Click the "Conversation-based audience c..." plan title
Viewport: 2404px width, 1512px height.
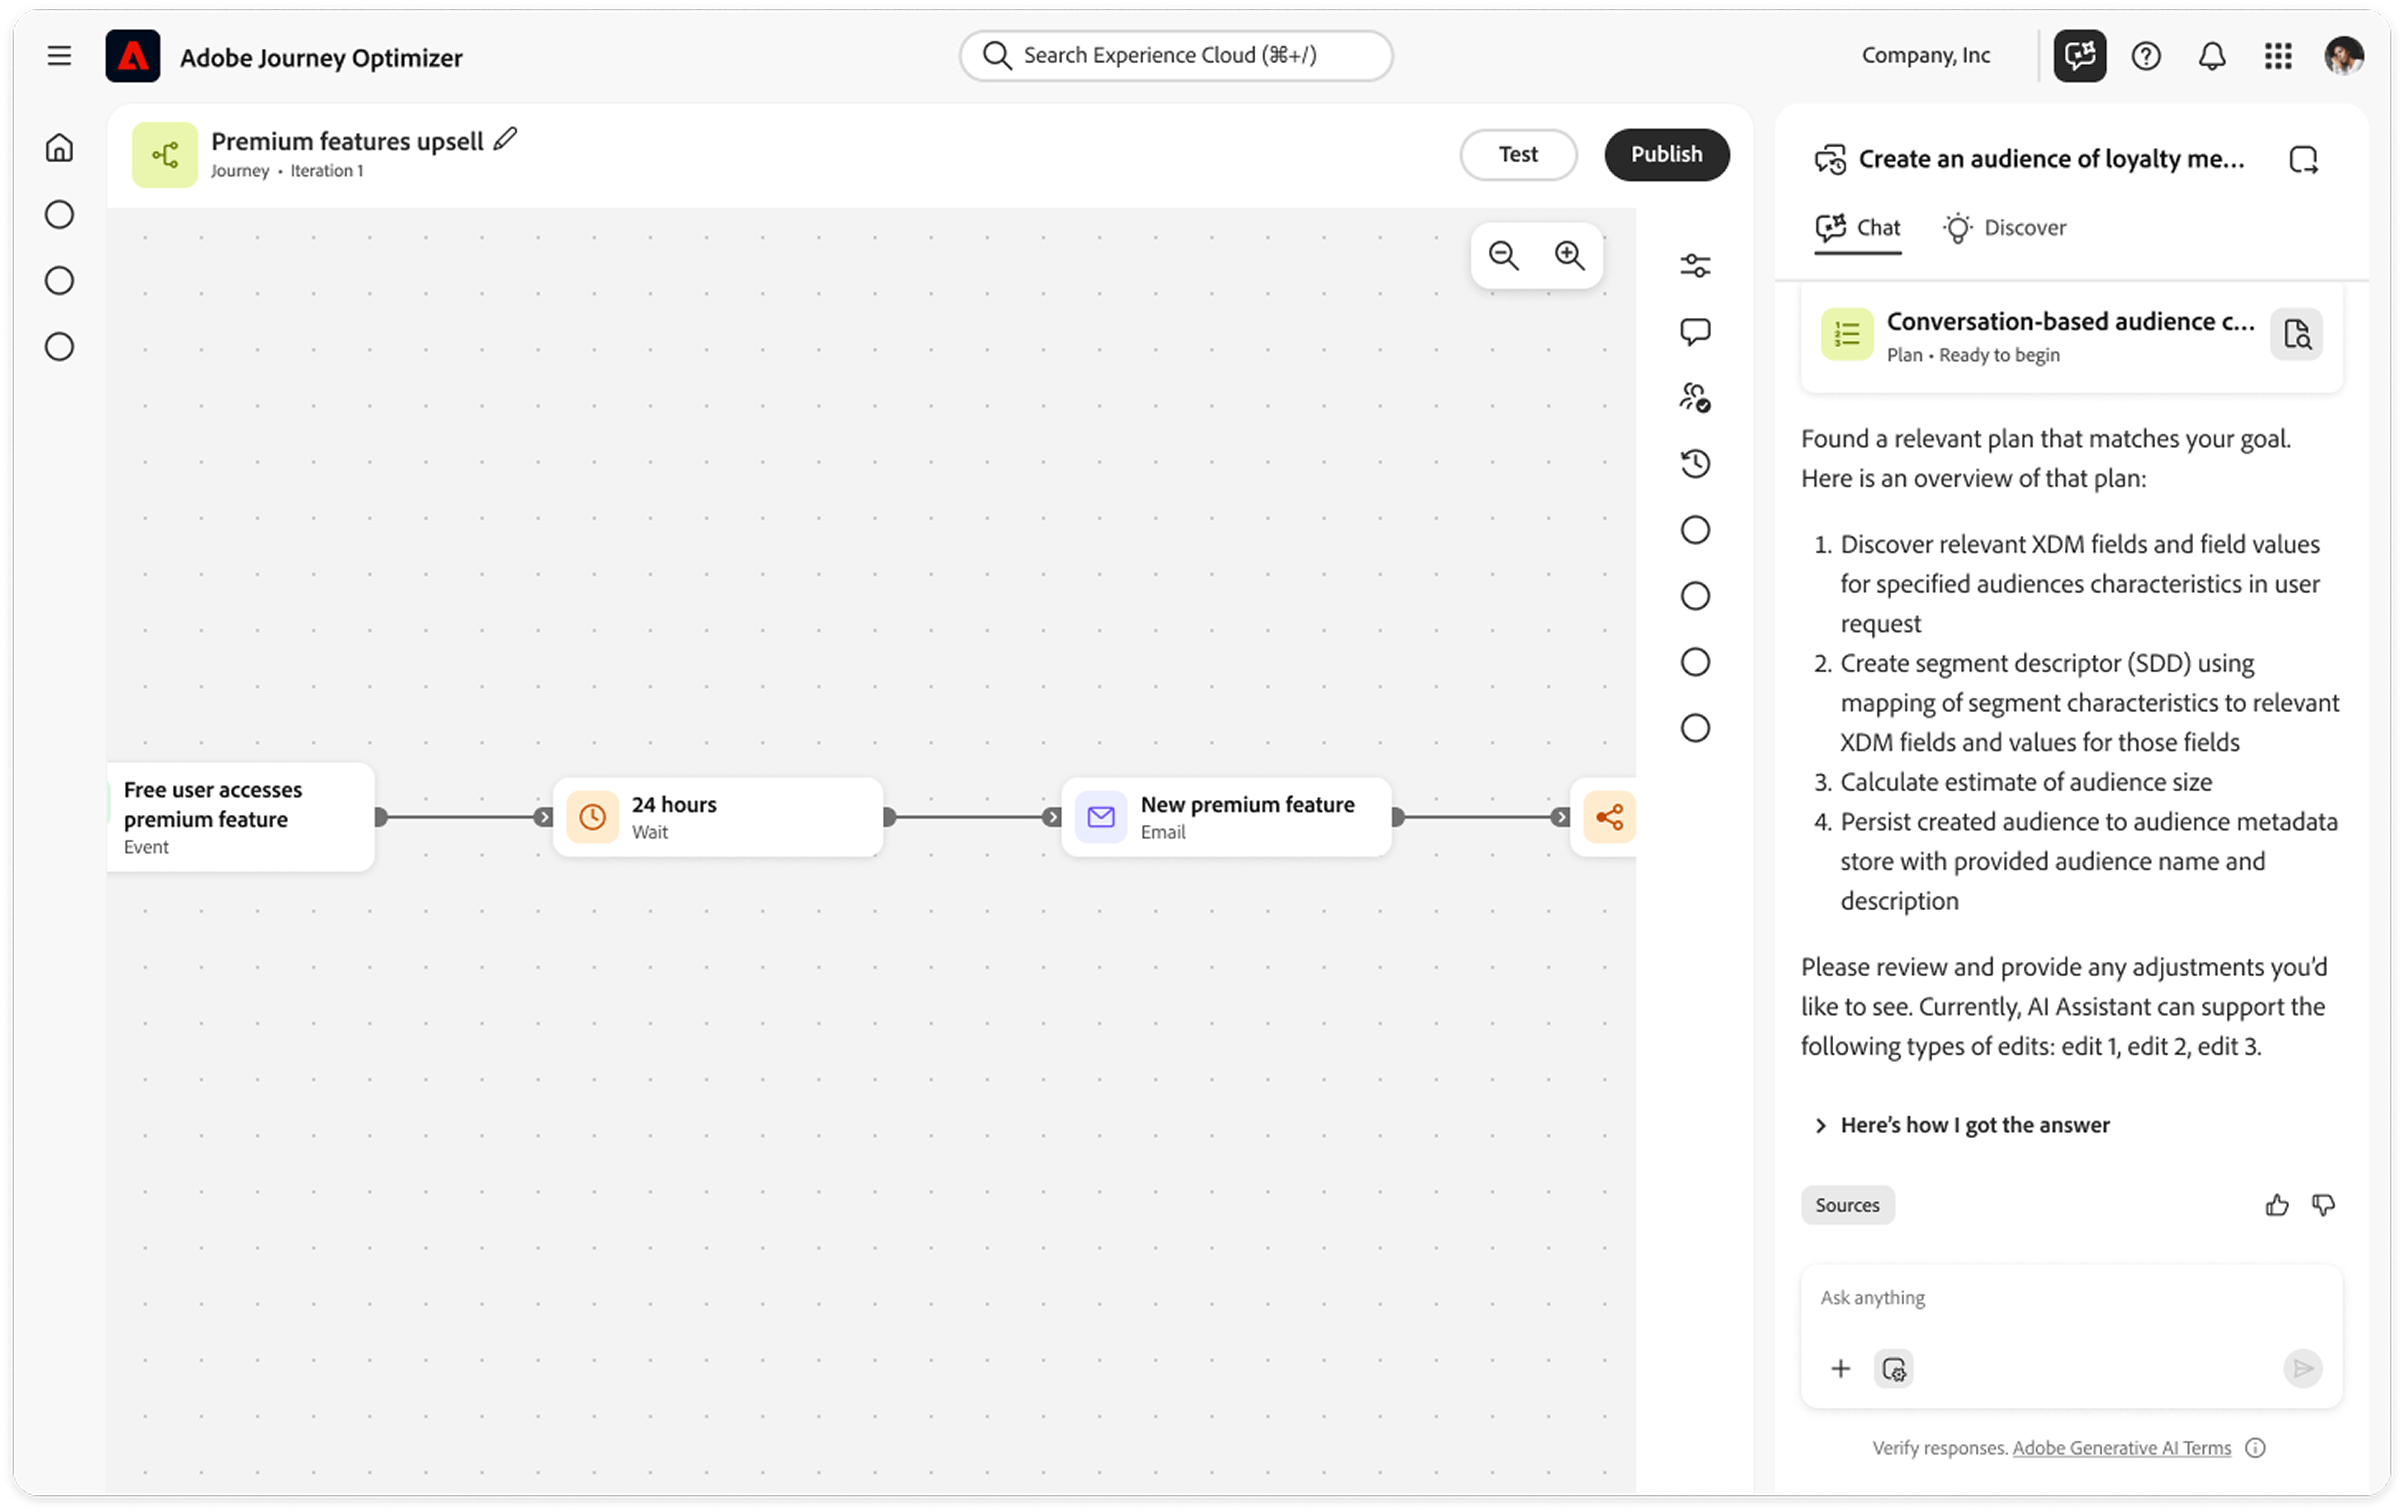coord(2070,321)
